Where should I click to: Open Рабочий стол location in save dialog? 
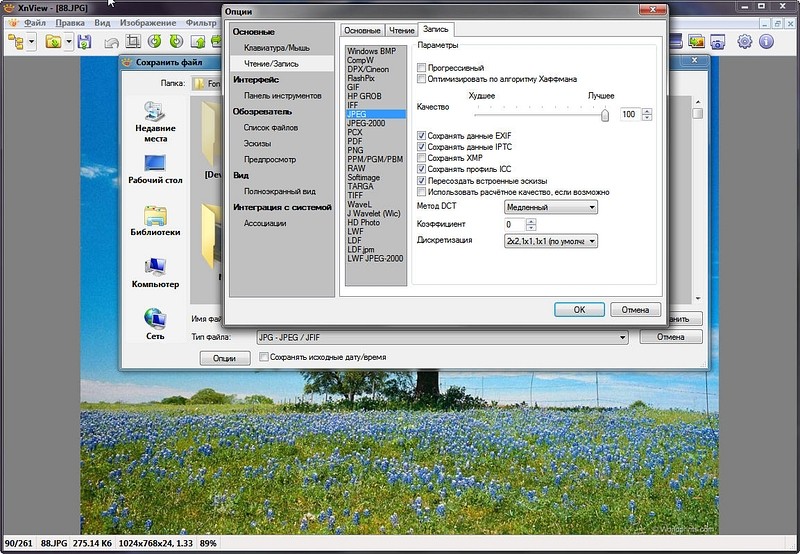click(x=155, y=169)
